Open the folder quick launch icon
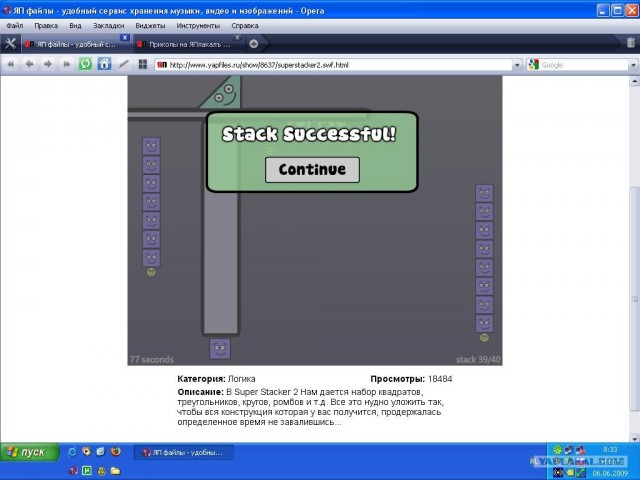The width and height of the screenshot is (640, 480). point(116,471)
